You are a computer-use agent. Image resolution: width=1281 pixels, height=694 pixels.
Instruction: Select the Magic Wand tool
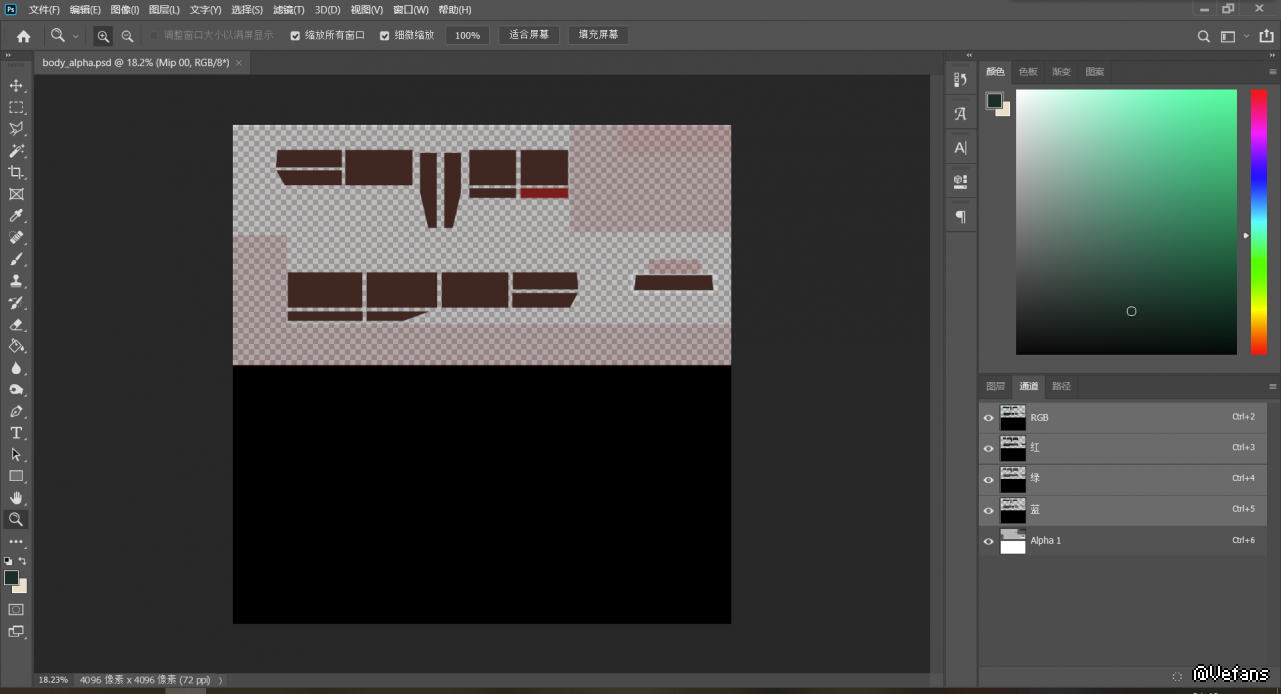click(16, 151)
